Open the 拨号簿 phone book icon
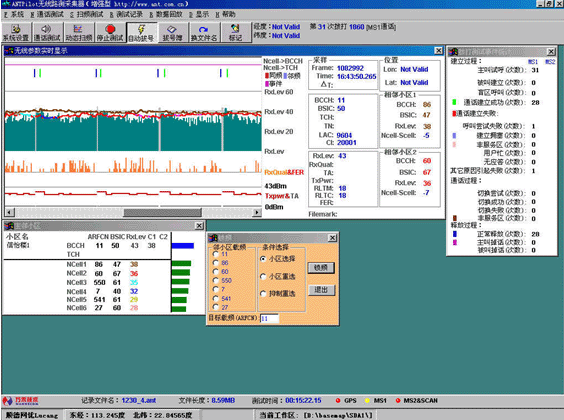Viewport: 564px width, 420px height. (173, 33)
